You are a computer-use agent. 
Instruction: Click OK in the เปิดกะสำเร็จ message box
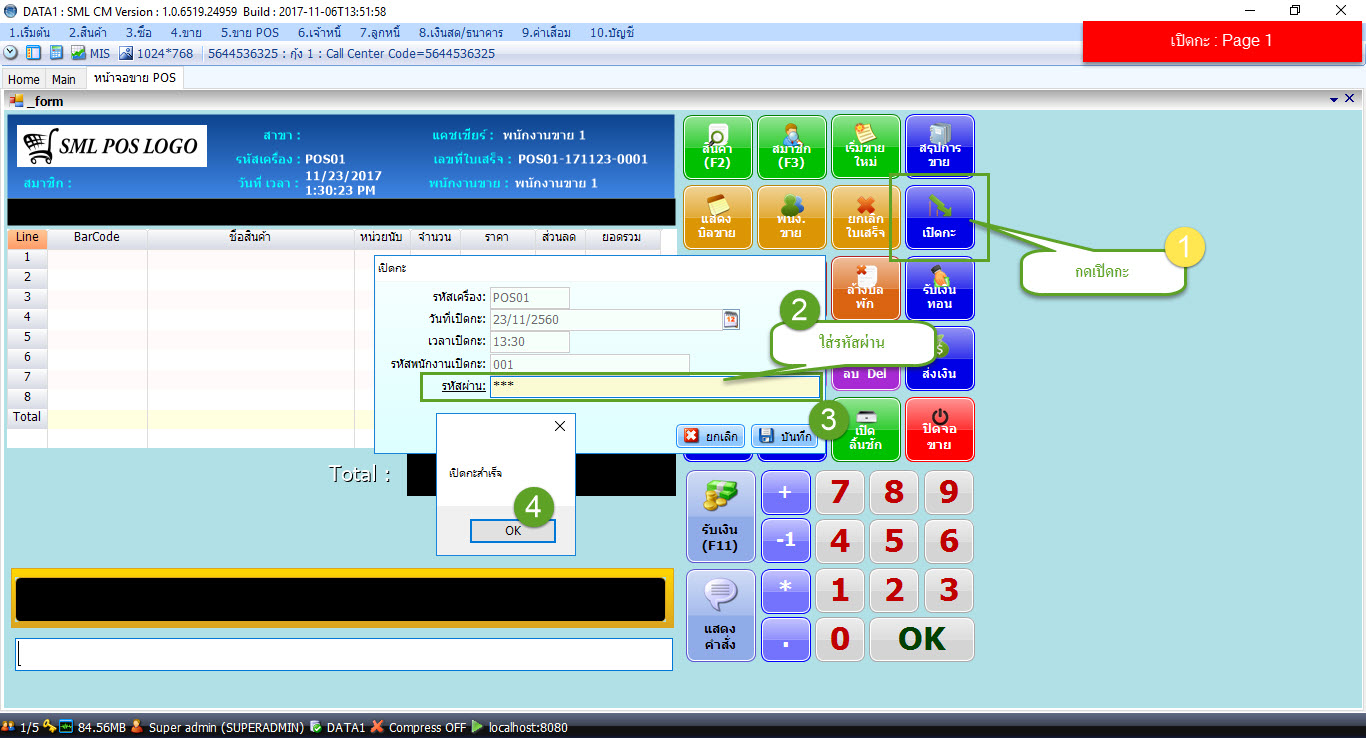tap(512, 531)
